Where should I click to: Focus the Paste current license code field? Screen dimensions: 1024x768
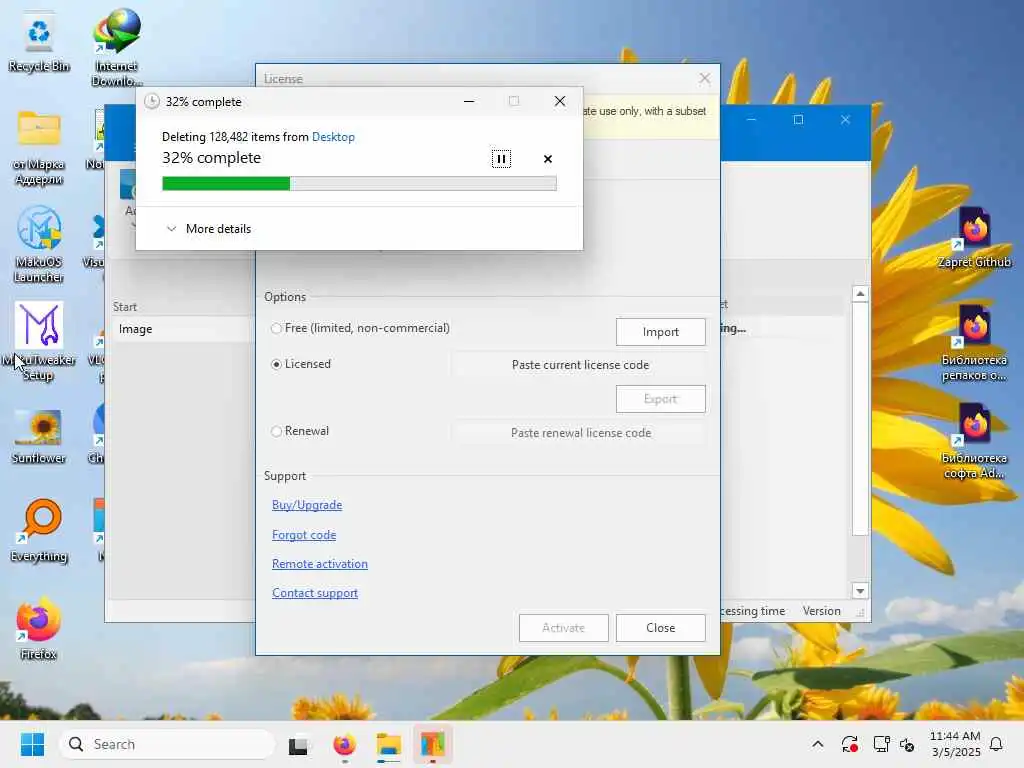[580, 365]
